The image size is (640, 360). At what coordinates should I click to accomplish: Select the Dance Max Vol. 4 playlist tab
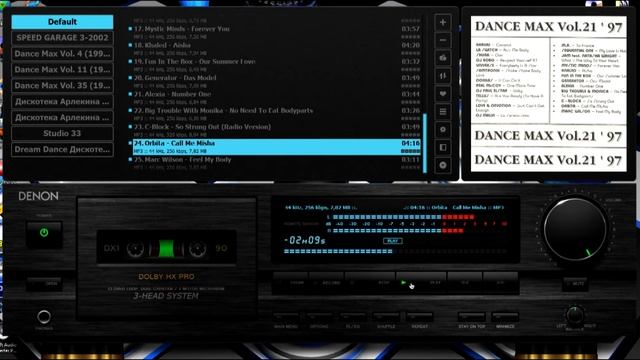62,54
